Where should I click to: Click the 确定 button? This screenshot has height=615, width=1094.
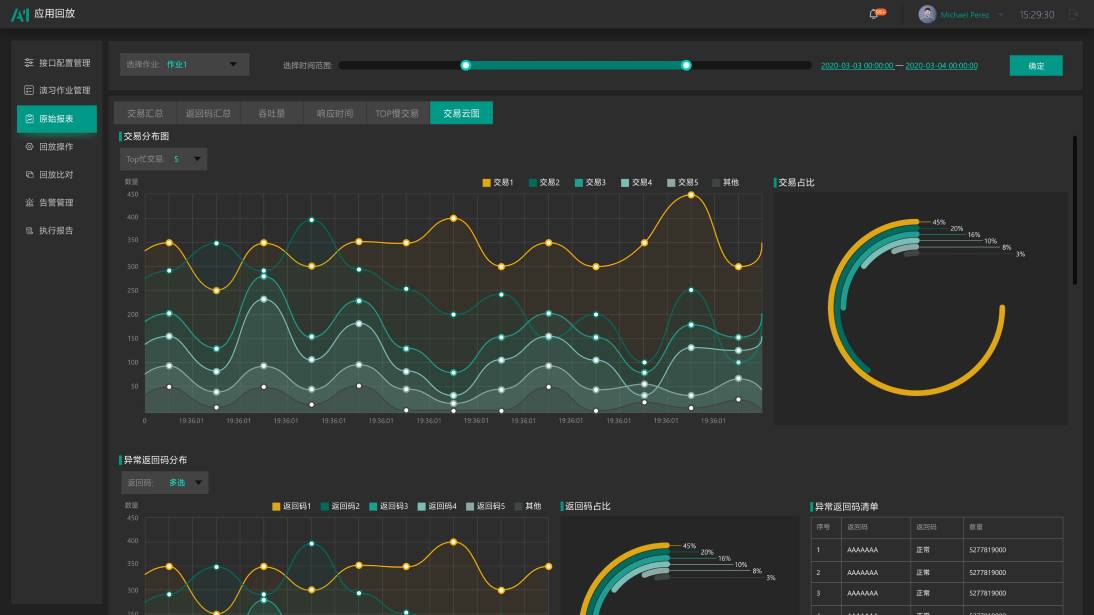[1036, 66]
